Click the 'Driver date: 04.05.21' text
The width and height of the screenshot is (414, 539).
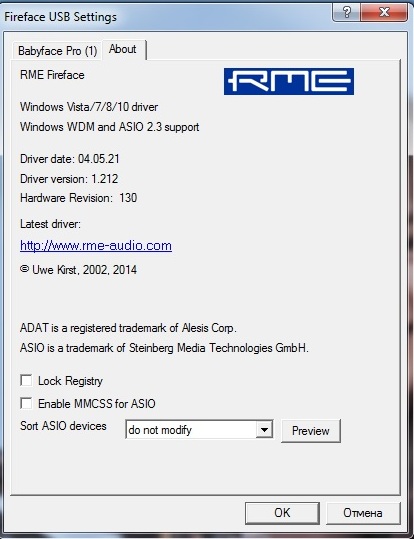[x=70, y=159]
